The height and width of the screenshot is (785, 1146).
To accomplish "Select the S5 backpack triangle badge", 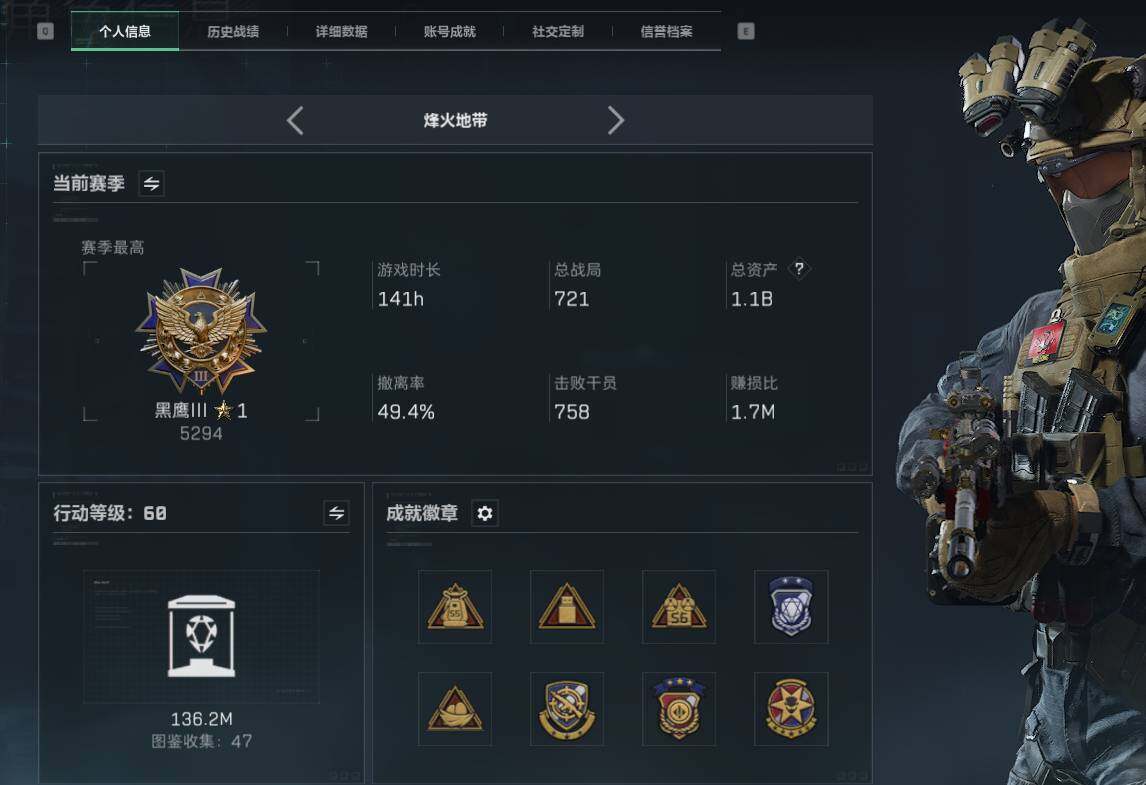I will click(x=455, y=607).
